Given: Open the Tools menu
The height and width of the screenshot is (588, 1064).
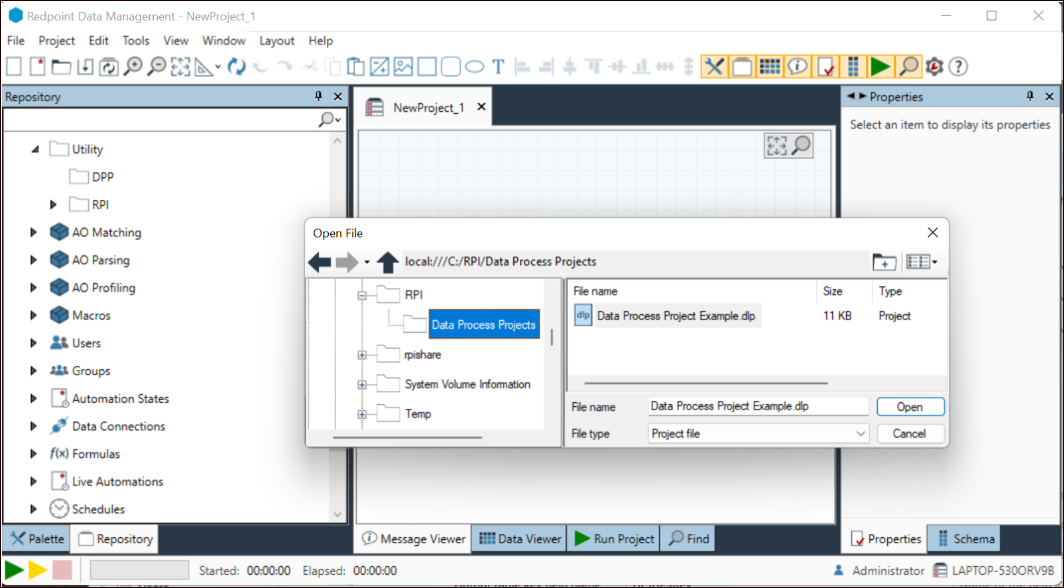Looking at the screenshot, I should click(136, 41).
